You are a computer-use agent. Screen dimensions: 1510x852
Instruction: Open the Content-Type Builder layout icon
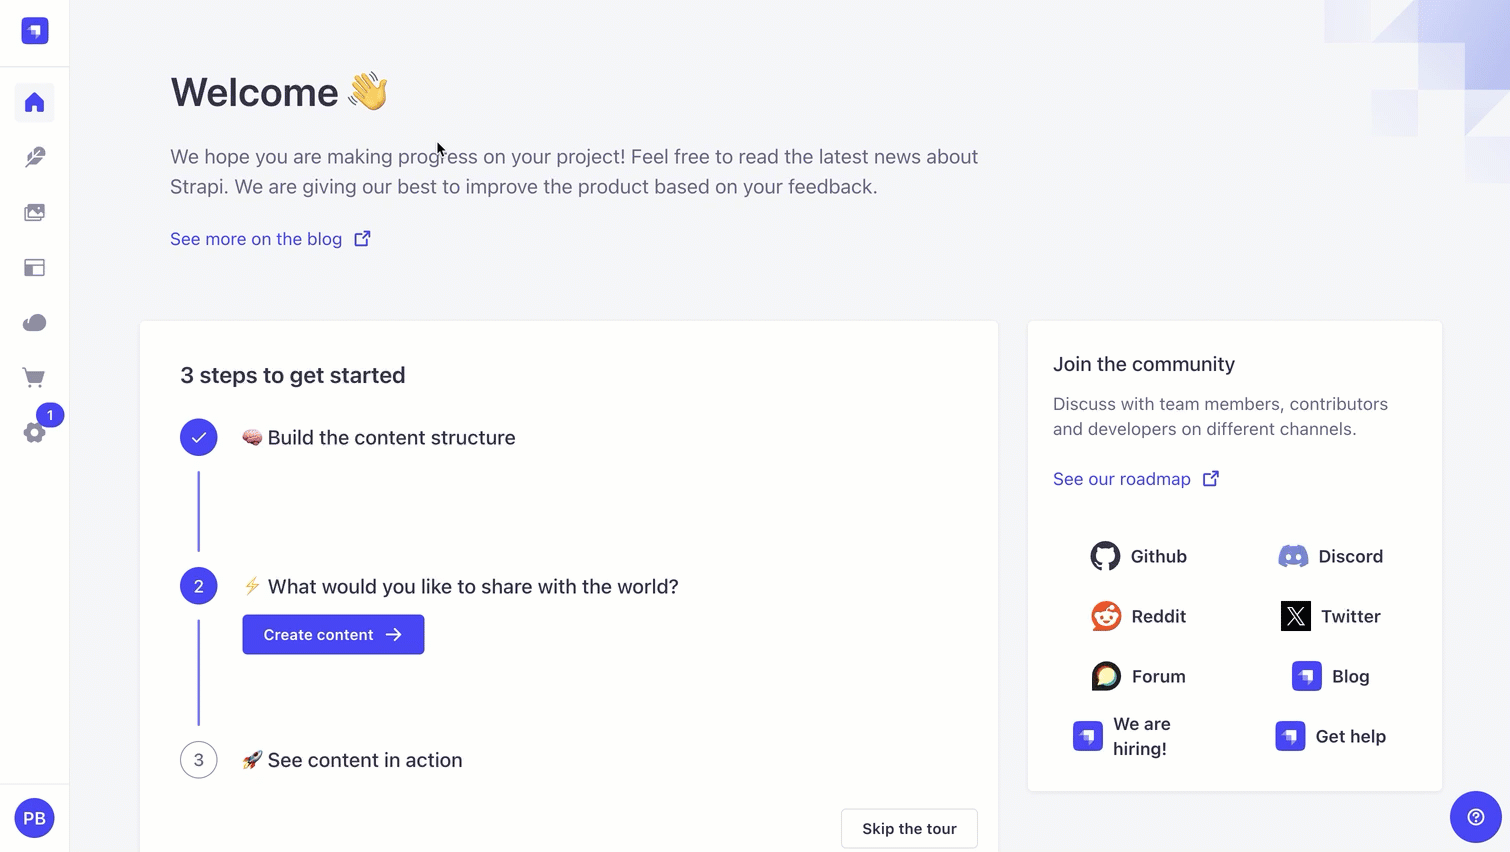35,268
